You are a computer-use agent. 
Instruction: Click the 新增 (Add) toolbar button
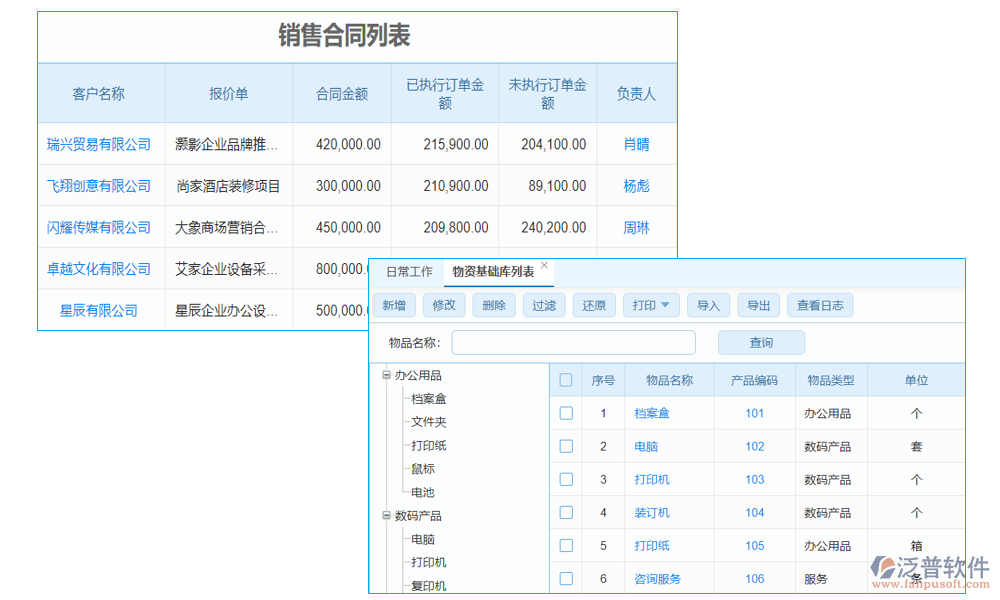[394, 305]
